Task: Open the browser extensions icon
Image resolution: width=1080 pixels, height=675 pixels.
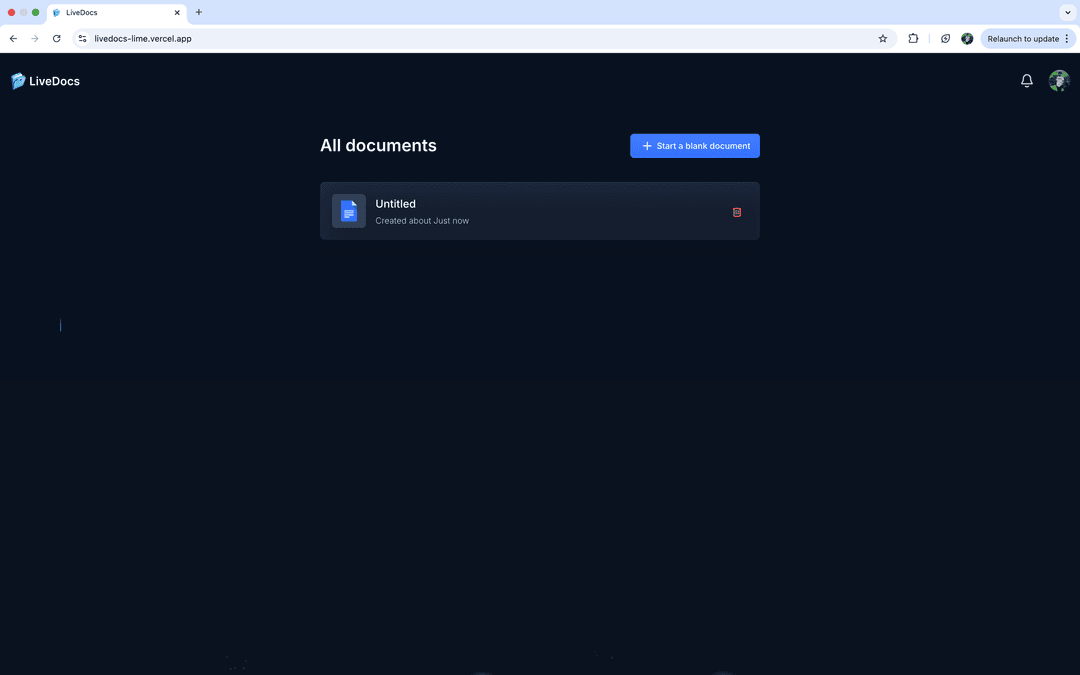Action: point(913,38)
